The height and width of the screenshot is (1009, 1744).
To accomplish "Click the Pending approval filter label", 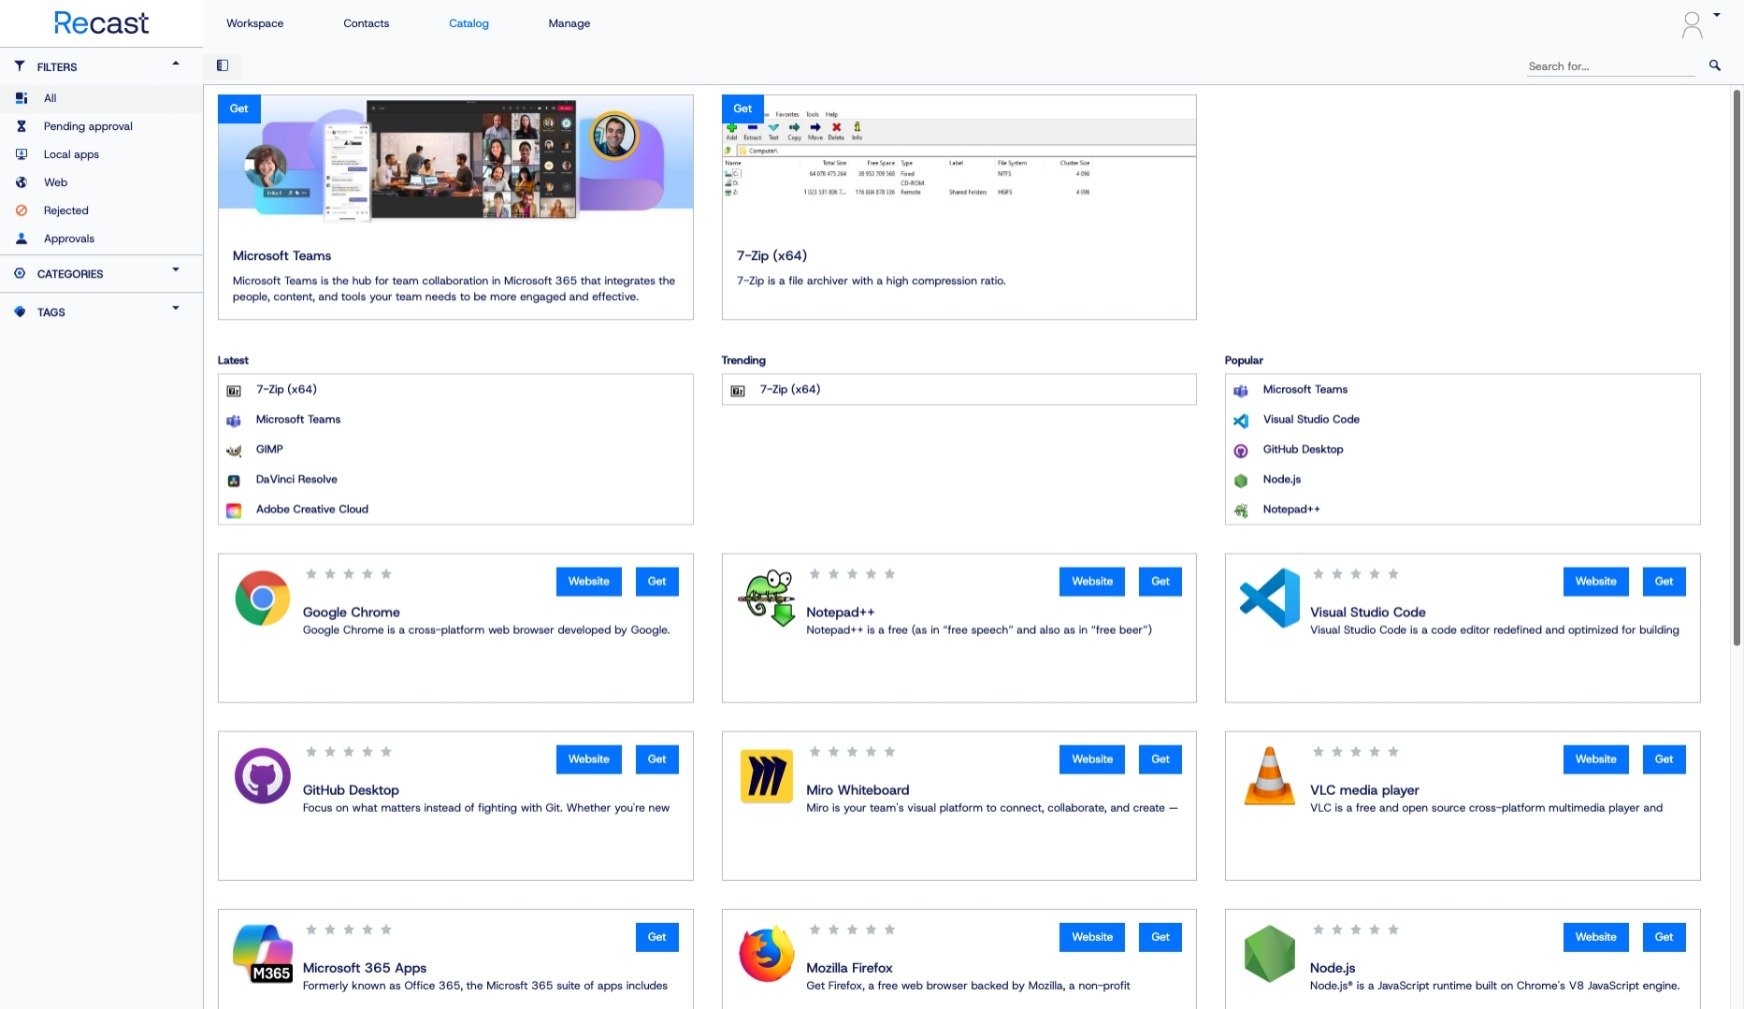I will point(88,126).
